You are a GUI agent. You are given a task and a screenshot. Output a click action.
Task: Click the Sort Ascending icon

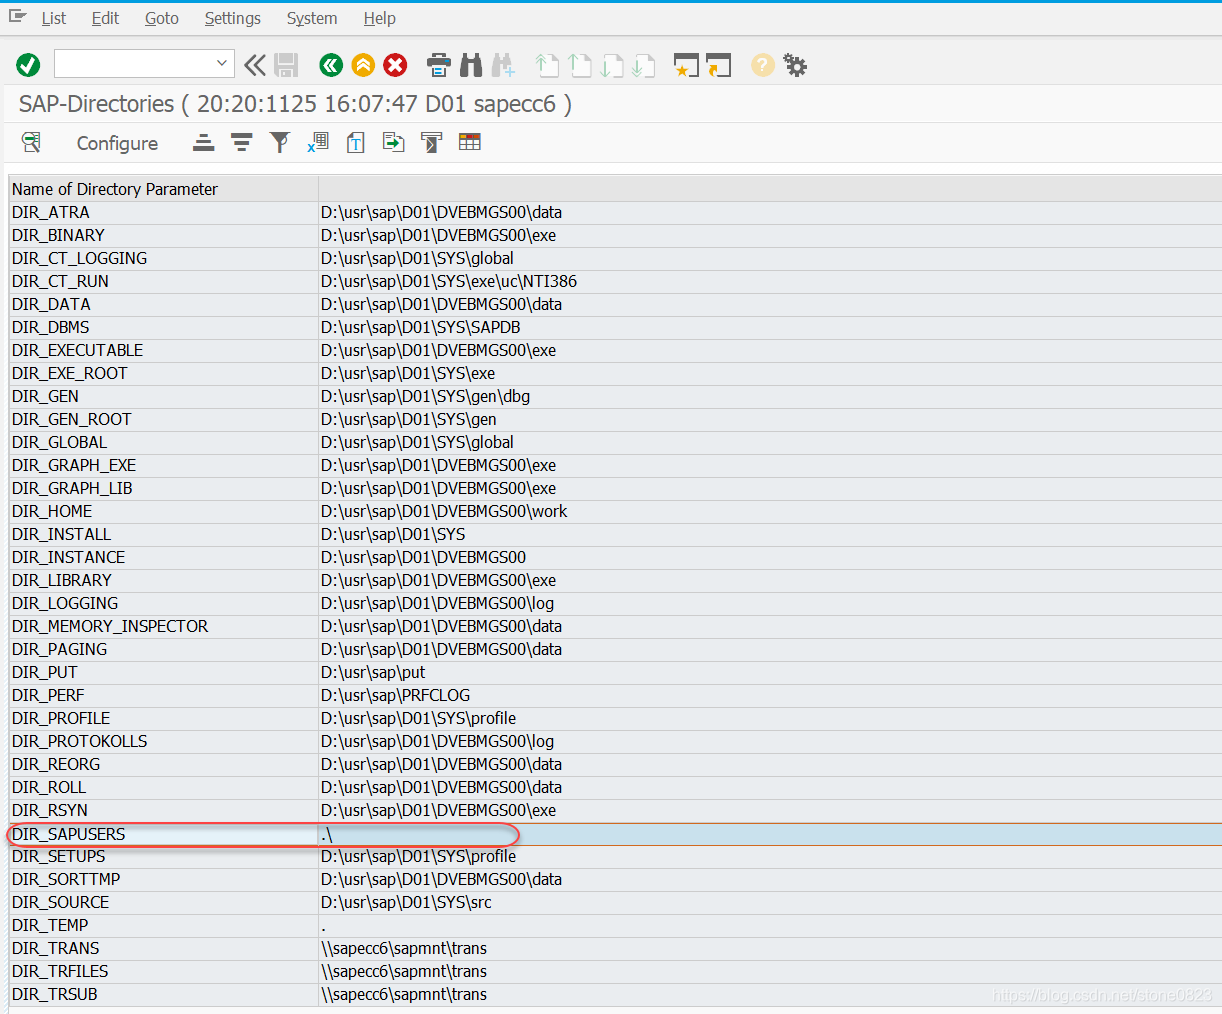pyautogui.click(x=204, y=142)
